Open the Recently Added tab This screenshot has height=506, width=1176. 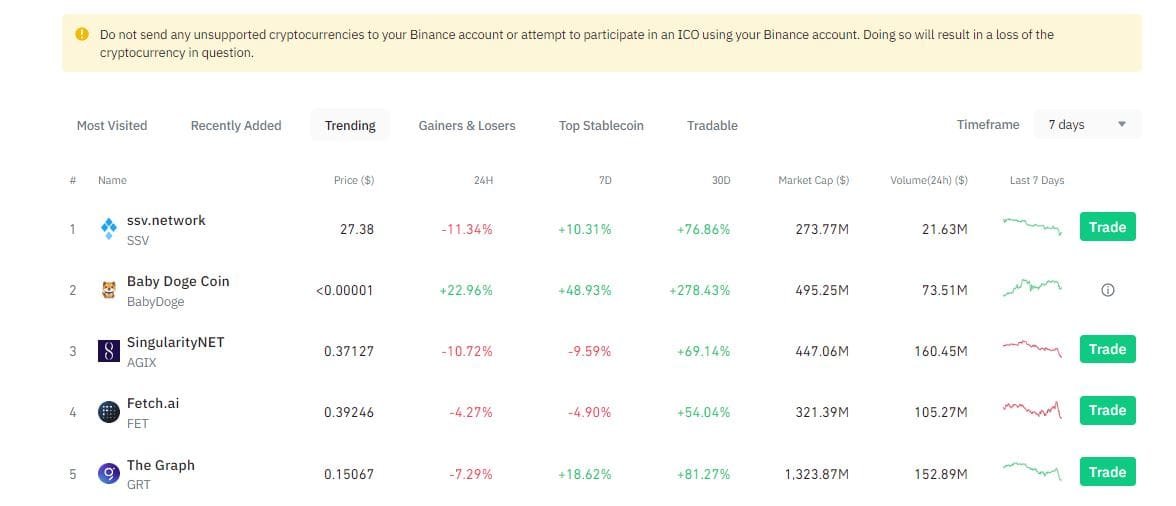pyautogui.click(x=236, y=126)
